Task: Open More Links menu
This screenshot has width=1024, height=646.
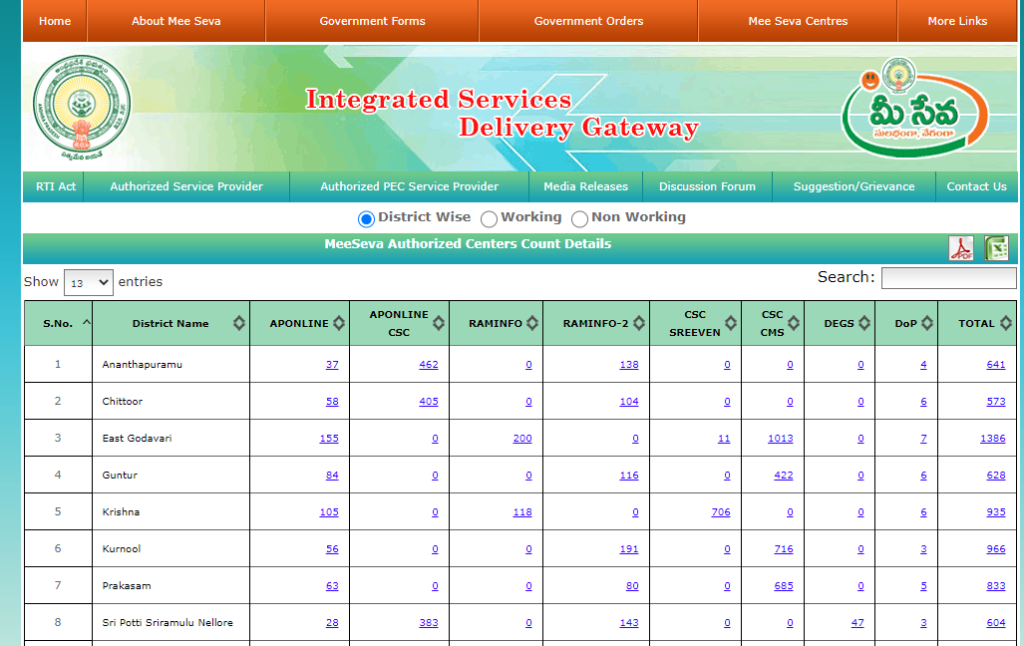Action: pos(957,21)
